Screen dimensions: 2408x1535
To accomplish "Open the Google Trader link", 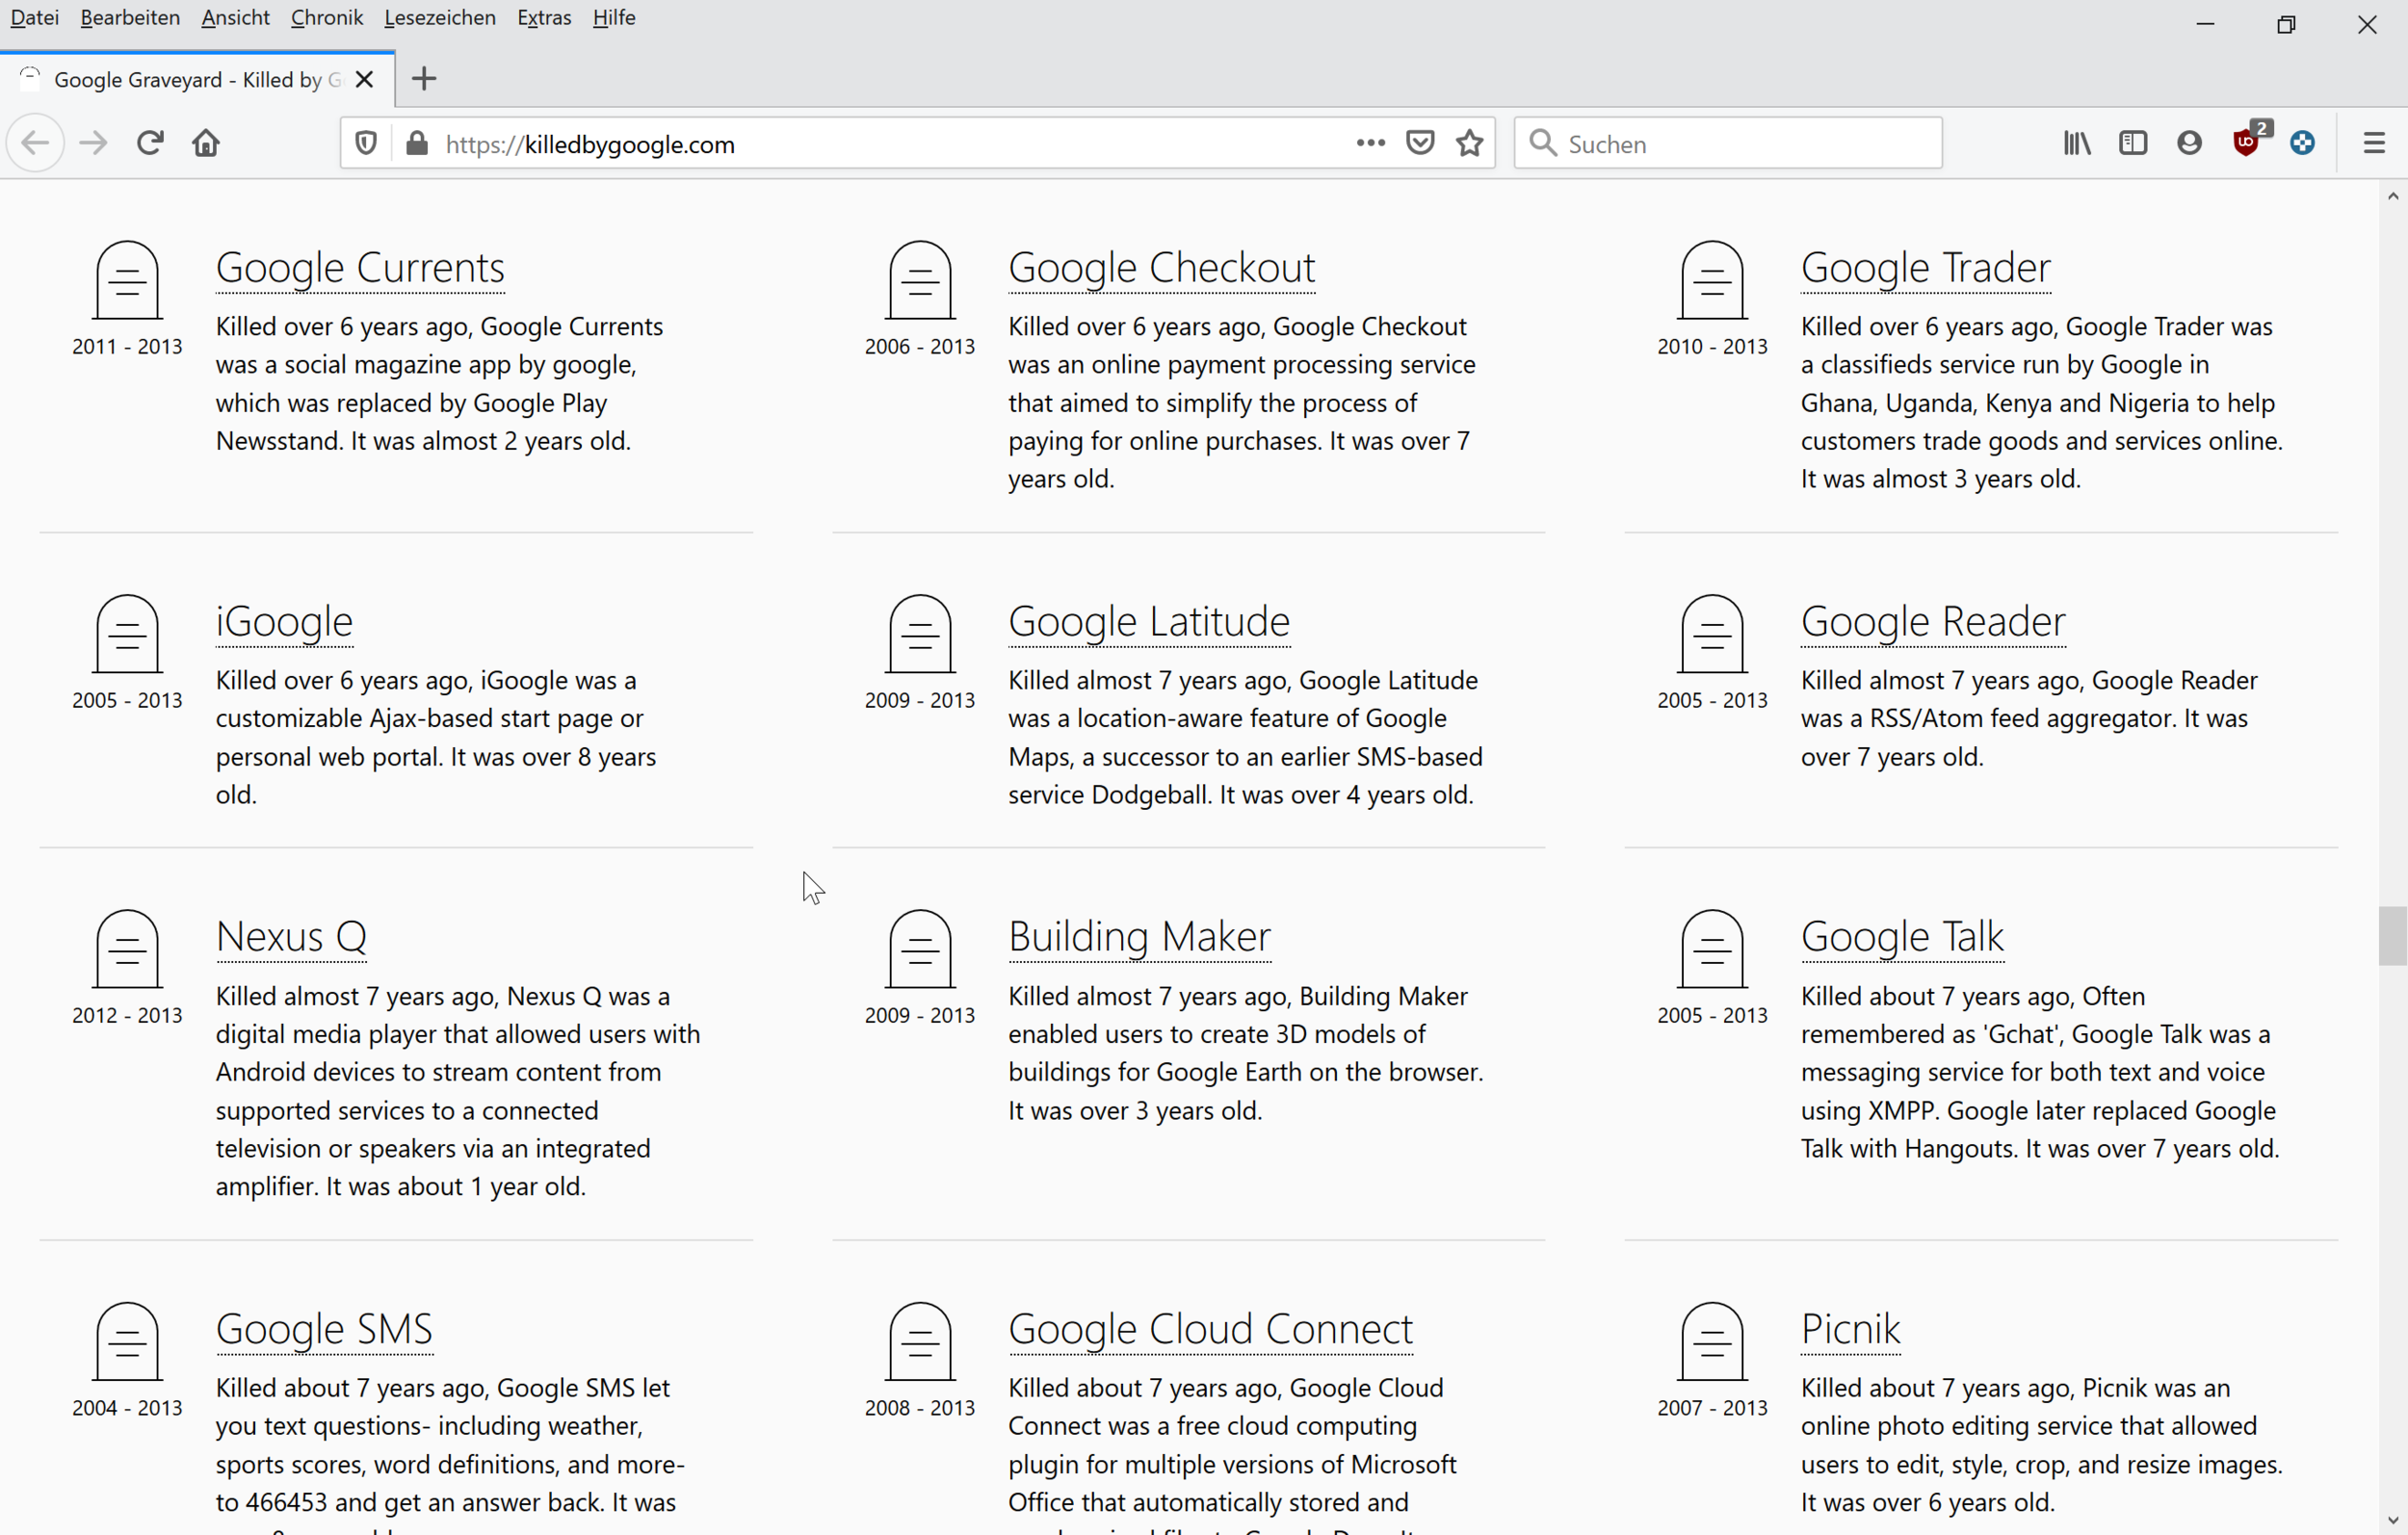I will [1926, 268].
